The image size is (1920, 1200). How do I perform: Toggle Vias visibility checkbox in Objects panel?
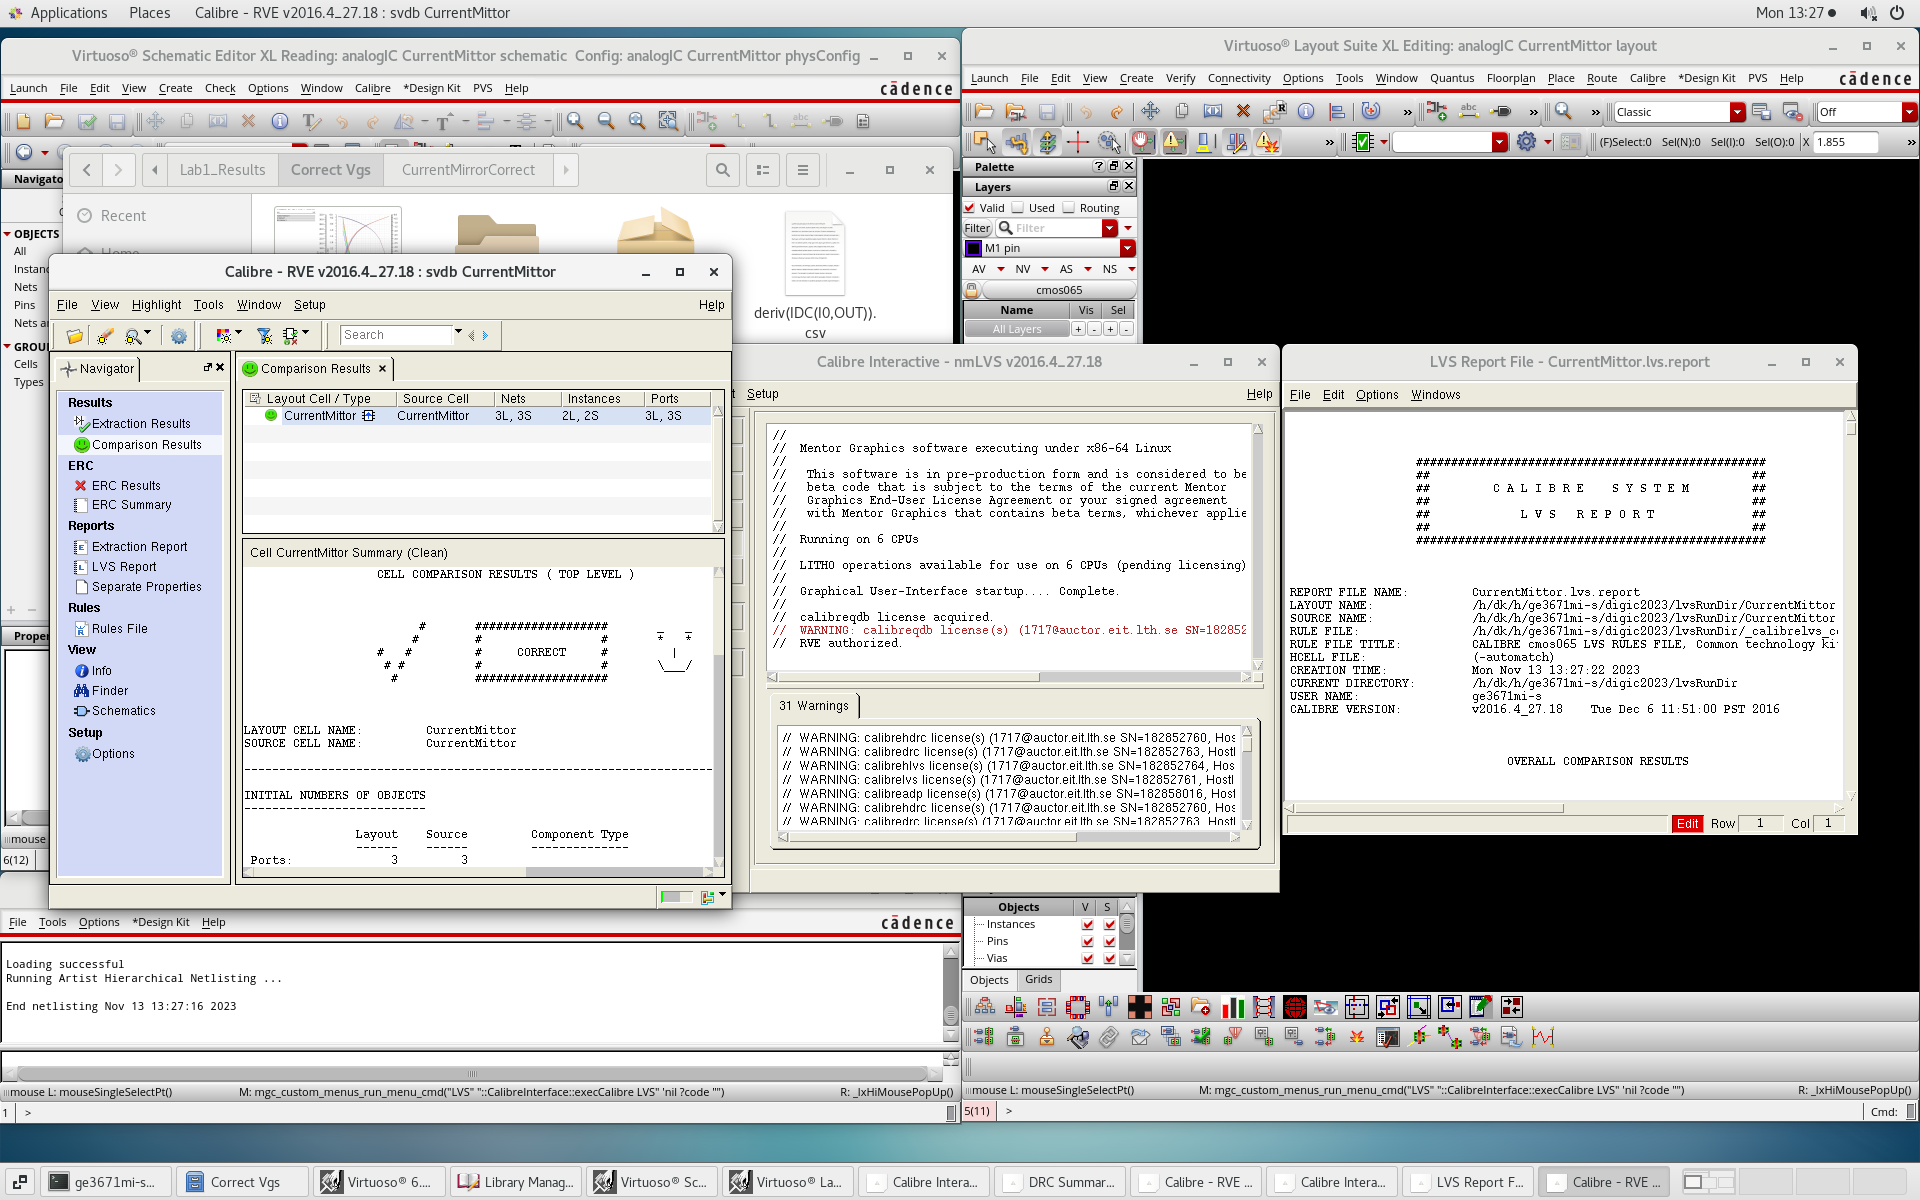click(1088, 959)
